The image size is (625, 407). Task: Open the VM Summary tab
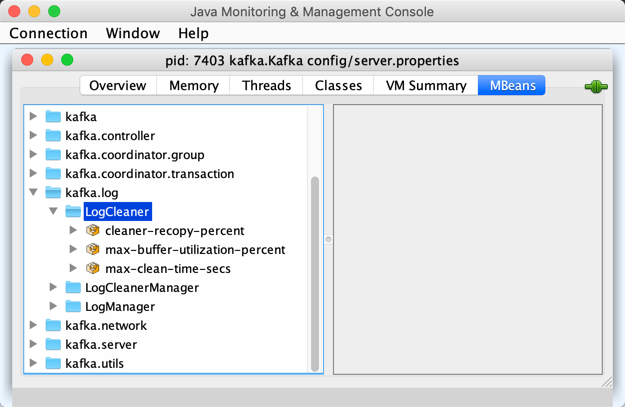click(426, 86)
